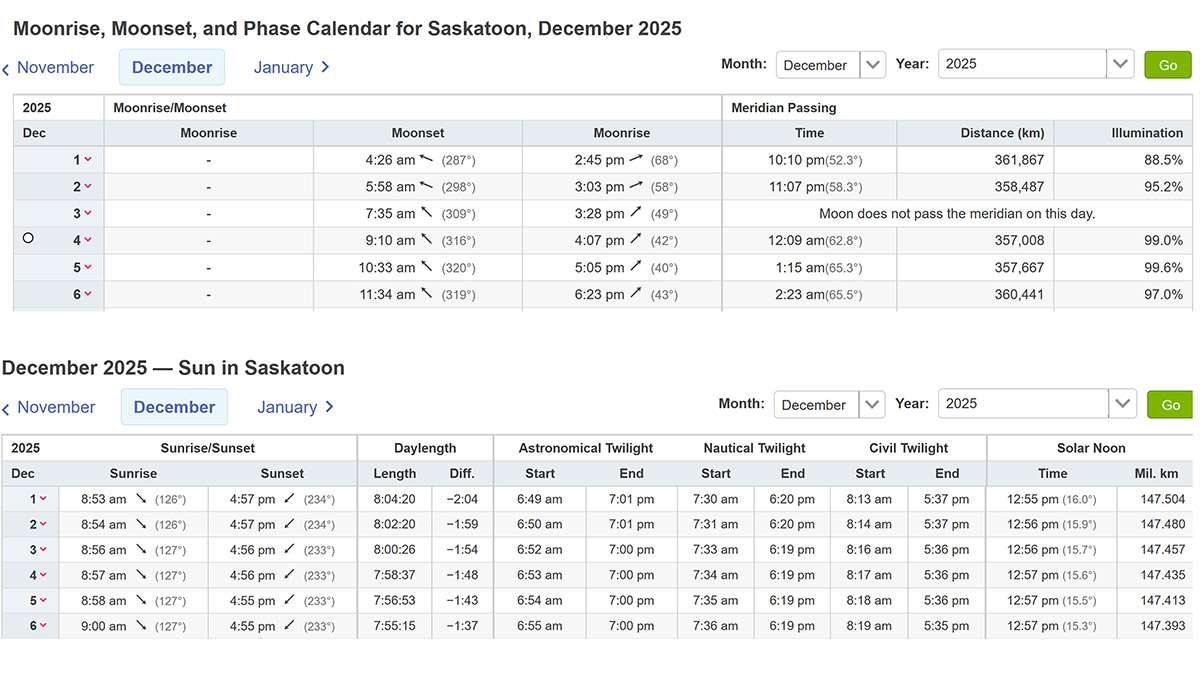Click the sunrise direction arrow at 8:57 am
This screenshot has width=1200, height=686.
tap(141, 575)
